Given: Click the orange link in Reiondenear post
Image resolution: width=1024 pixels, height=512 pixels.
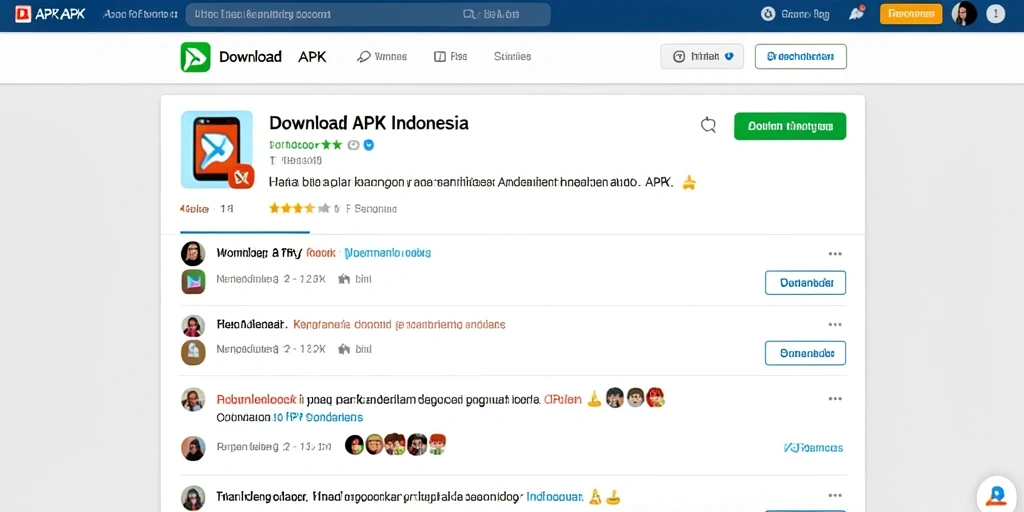Looking at the screenshot, I should tap(399, 324).
